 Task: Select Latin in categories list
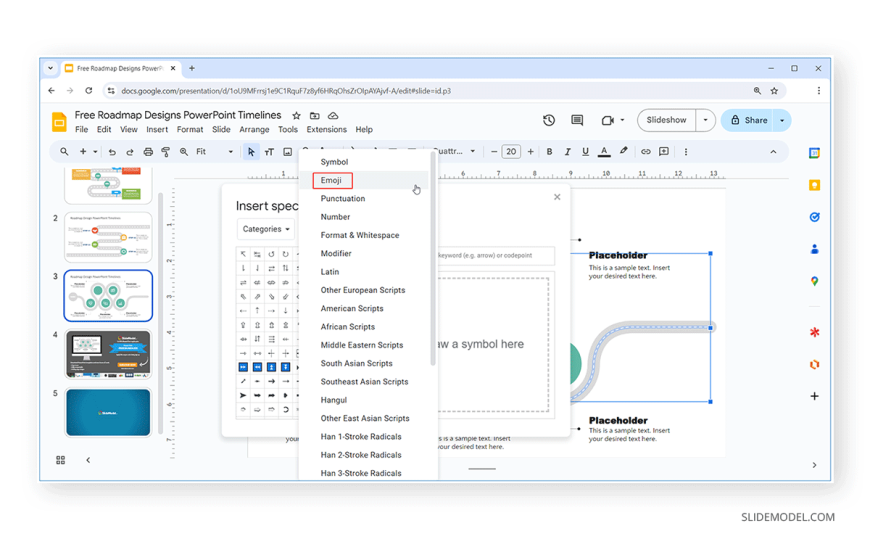(330, 272)
